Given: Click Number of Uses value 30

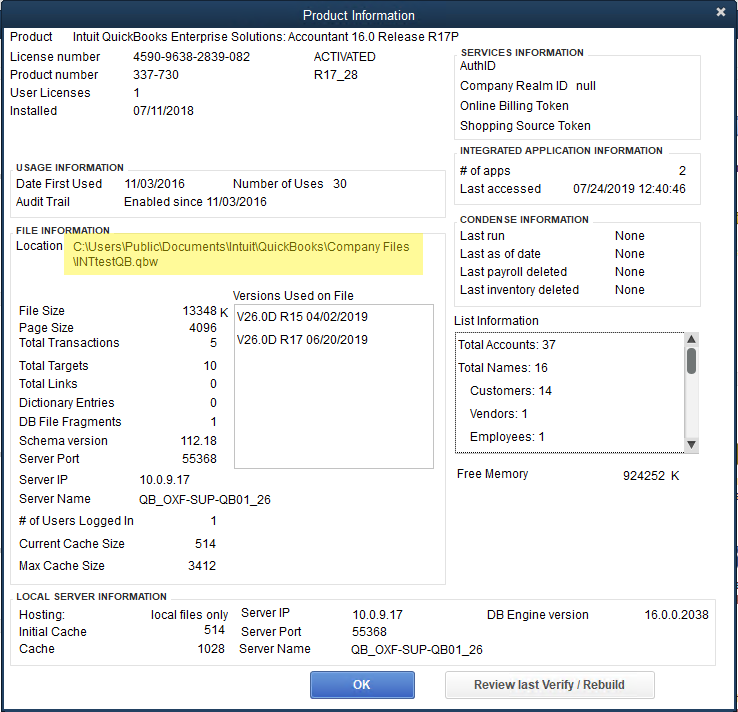Looking at the screenshot, I should [340, 184].
